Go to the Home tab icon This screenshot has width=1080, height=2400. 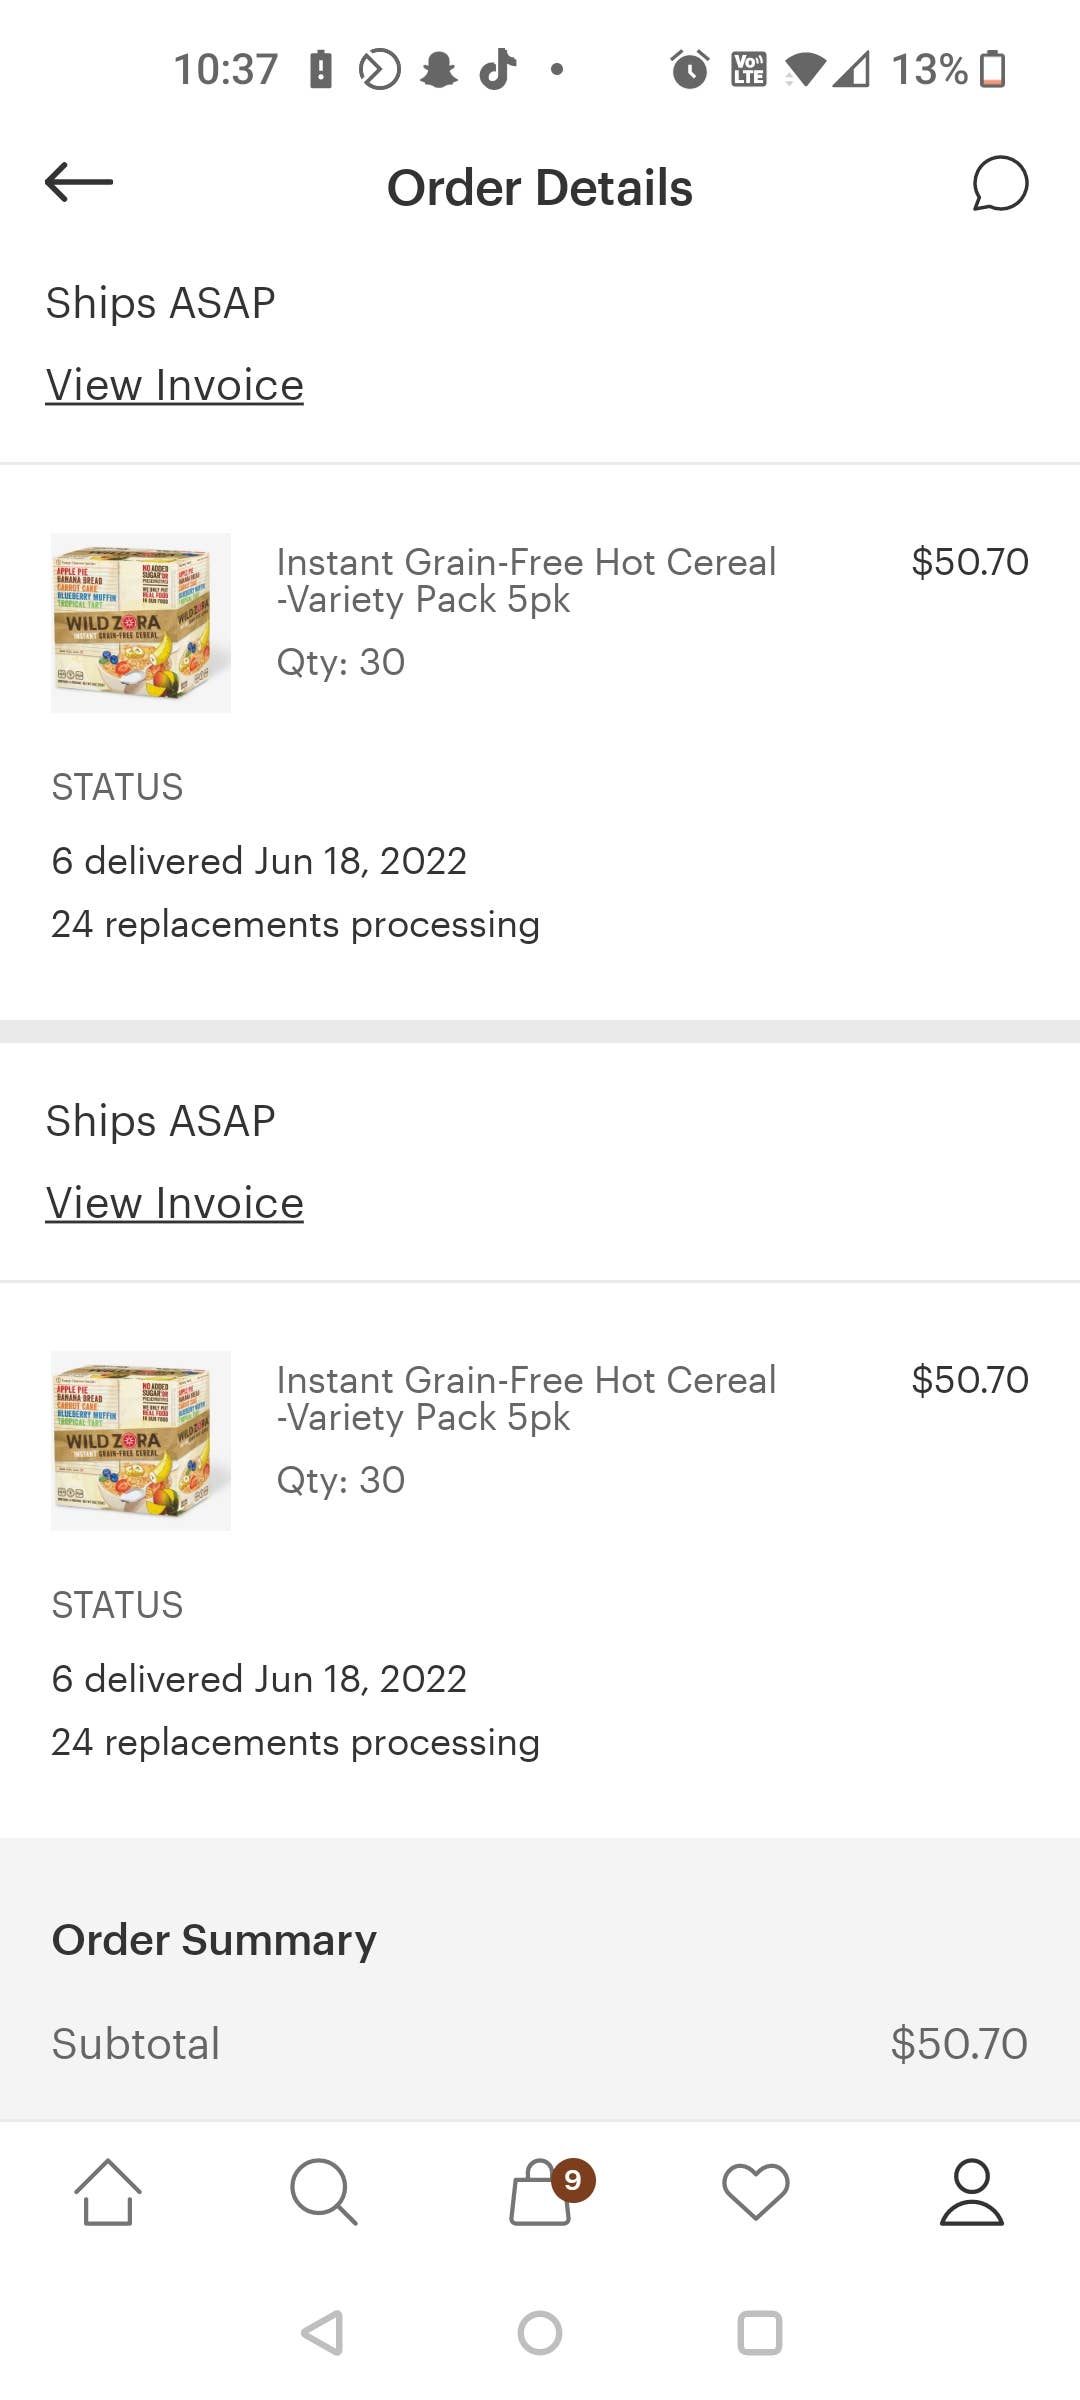pyautogui.click(x=108, y=2192)
